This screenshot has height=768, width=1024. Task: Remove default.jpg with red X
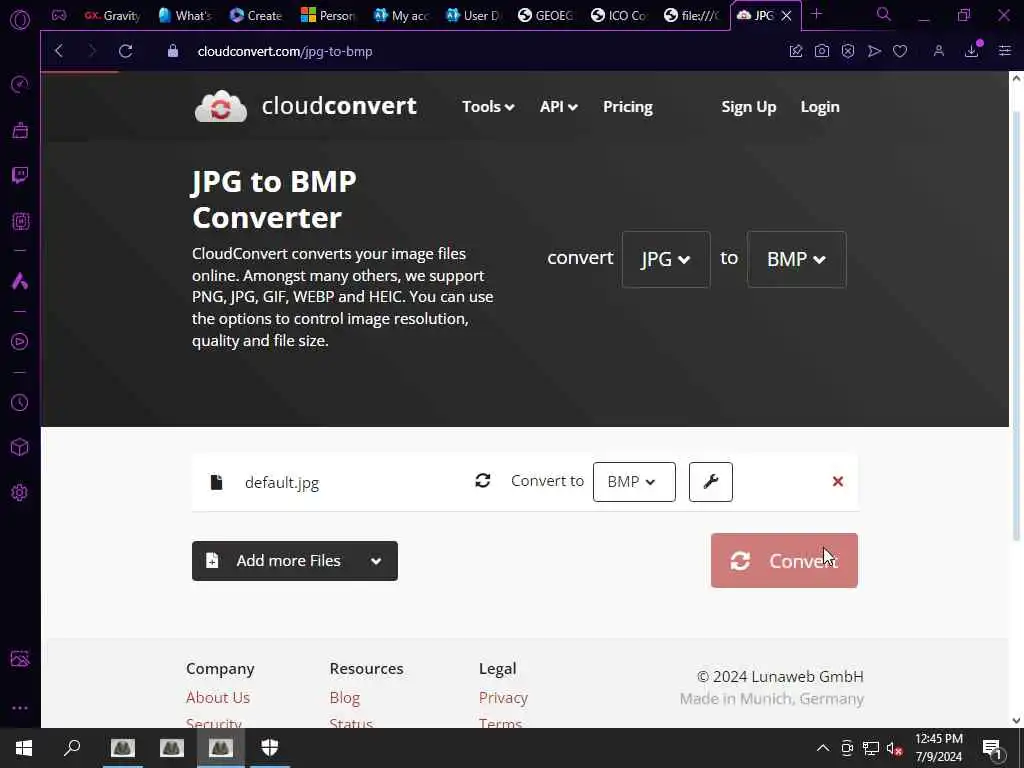click(838, 482)
